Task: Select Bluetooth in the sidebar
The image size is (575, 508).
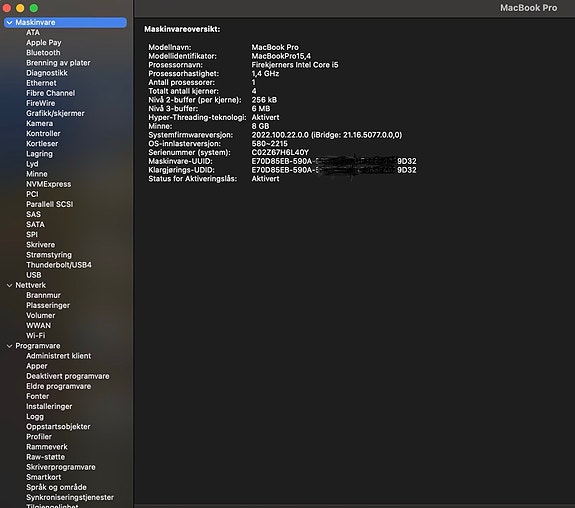Action: 43,53
